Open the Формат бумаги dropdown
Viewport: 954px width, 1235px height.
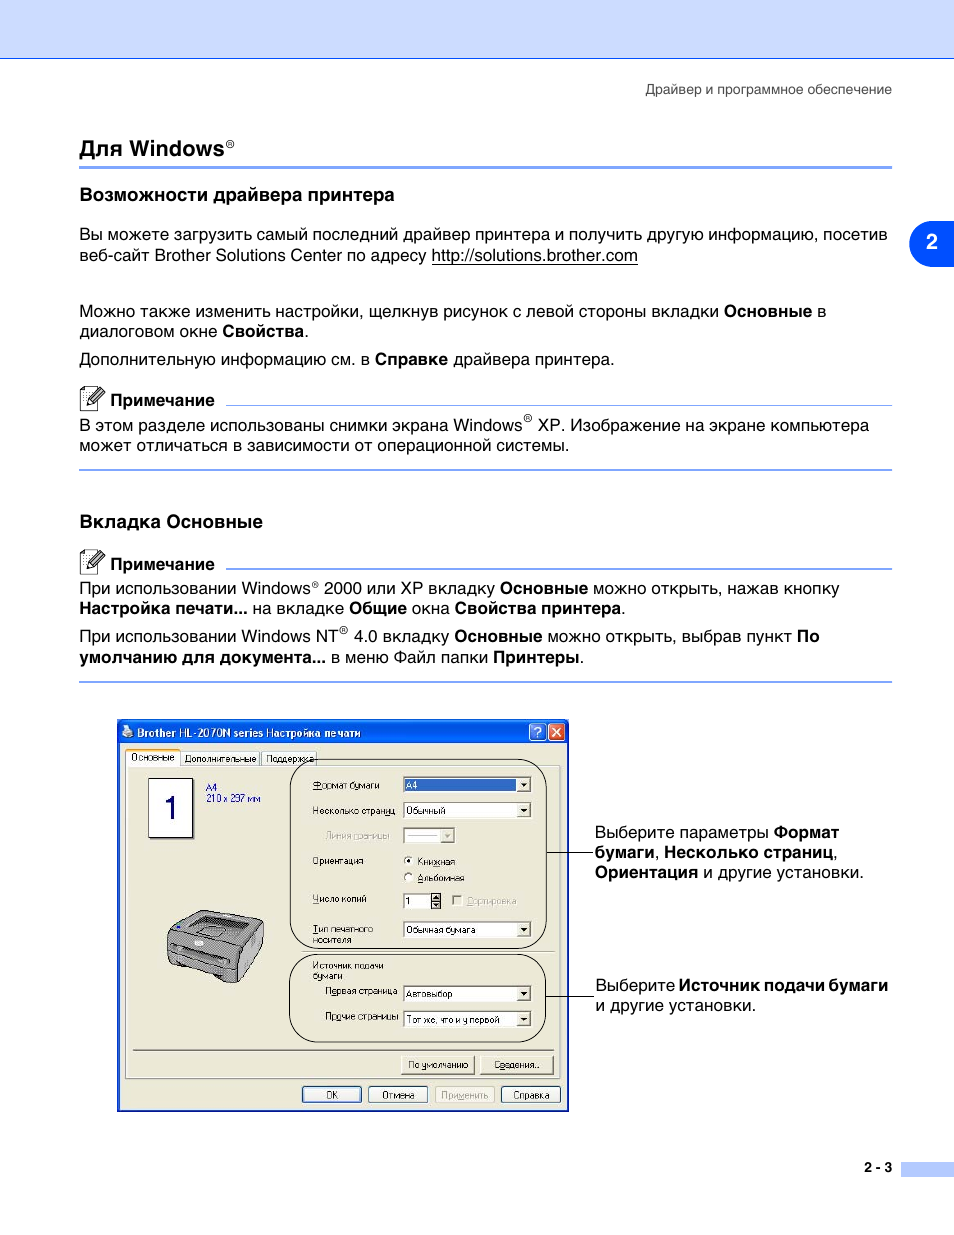tap(523, 785)
